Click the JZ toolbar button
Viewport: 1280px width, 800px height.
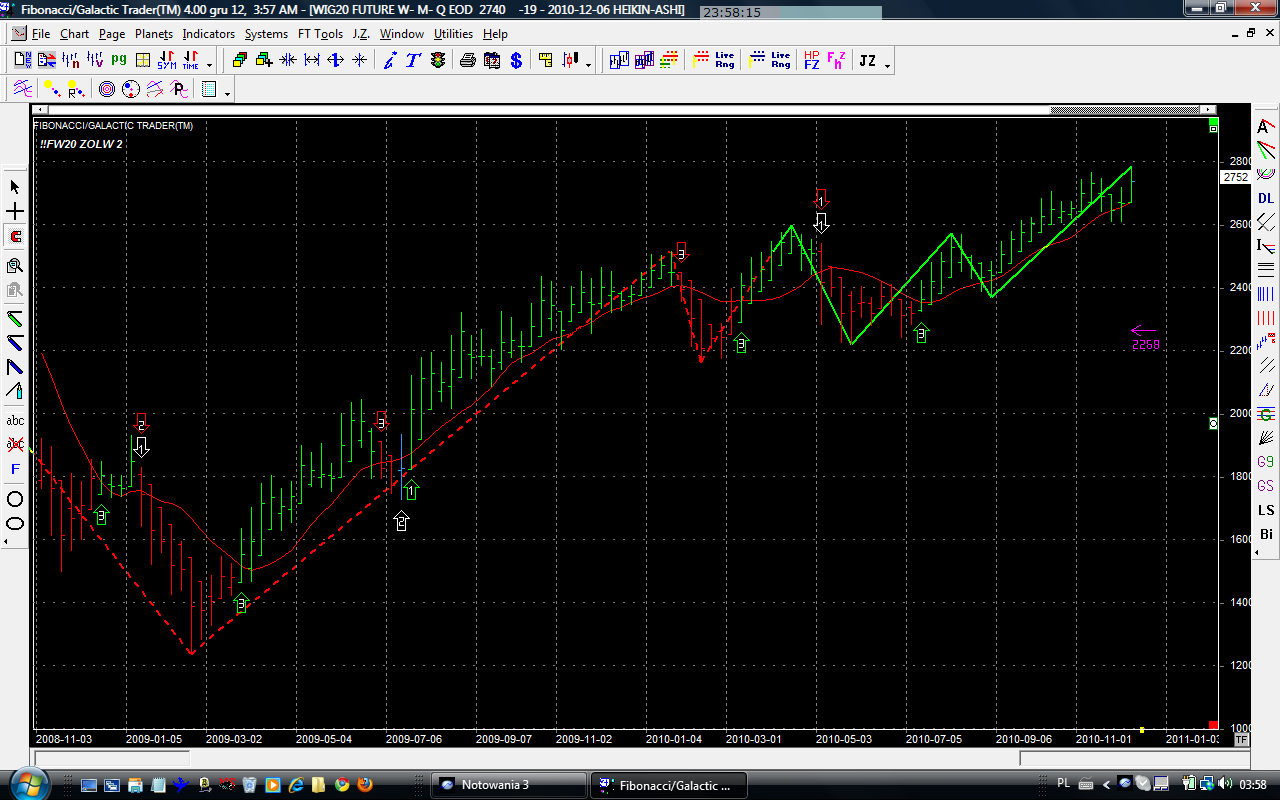pyautogui.click(x=867, y=61)
